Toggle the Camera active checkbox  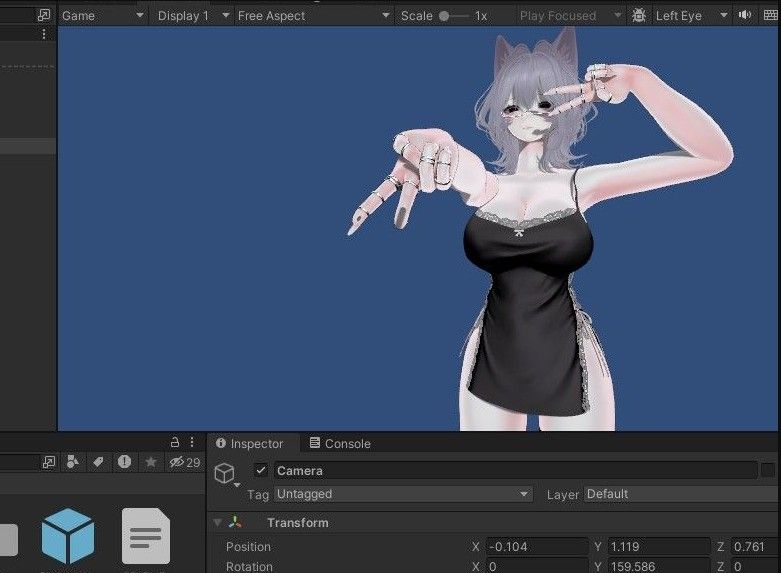click(260, 470)
